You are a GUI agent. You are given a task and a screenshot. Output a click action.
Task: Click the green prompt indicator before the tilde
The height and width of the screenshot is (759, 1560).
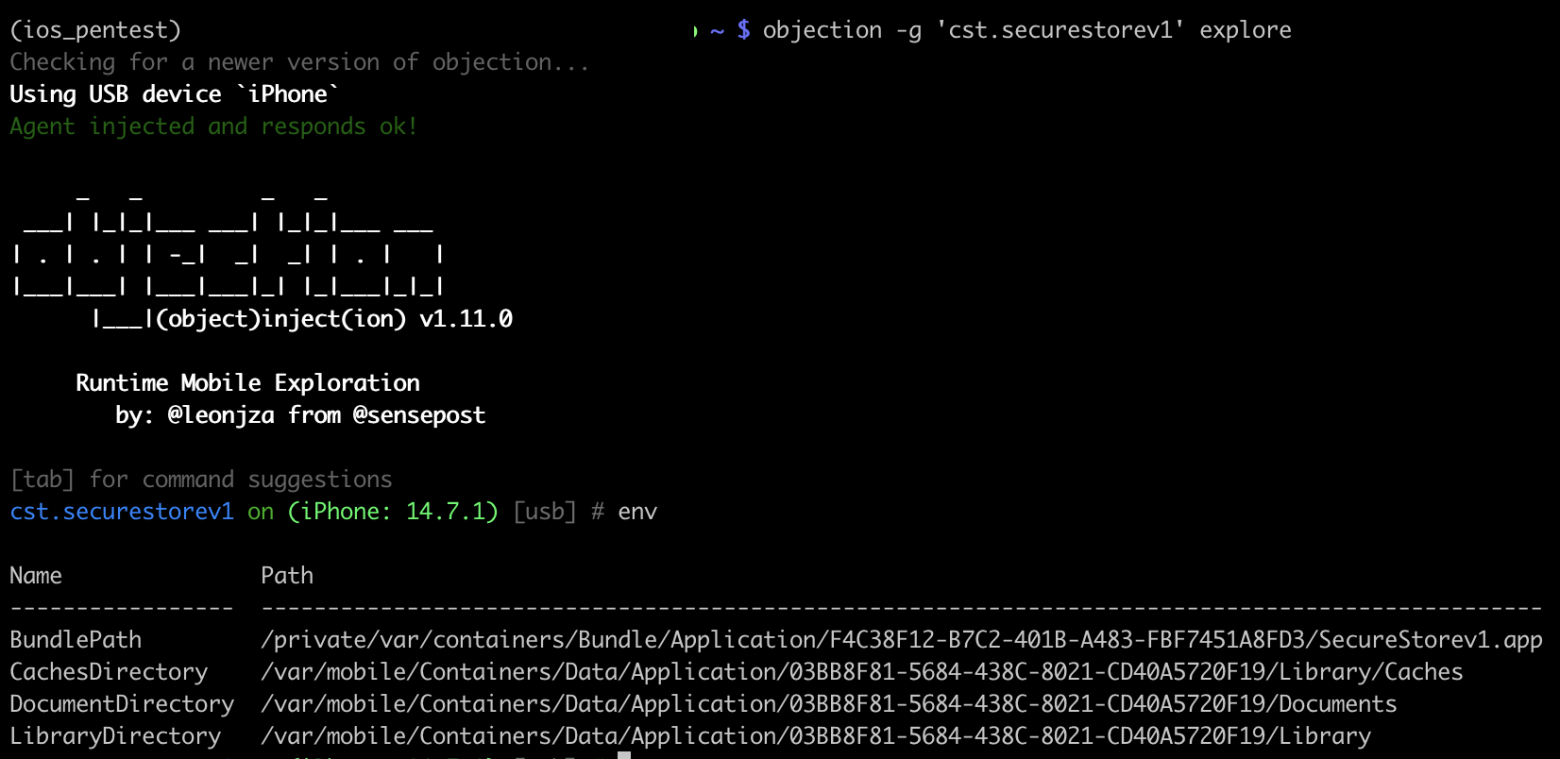pyautogui.click(x=695, y=31)
